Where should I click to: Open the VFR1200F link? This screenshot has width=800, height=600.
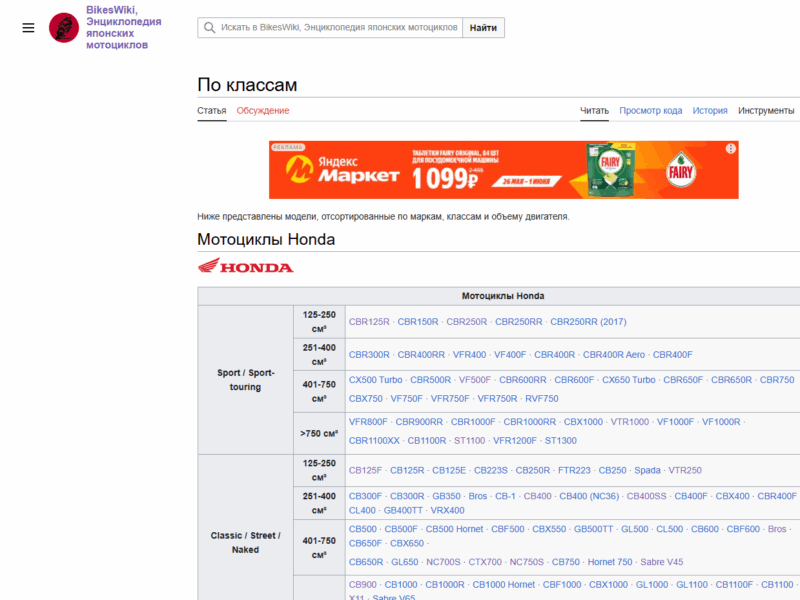[x=515, y=441]
